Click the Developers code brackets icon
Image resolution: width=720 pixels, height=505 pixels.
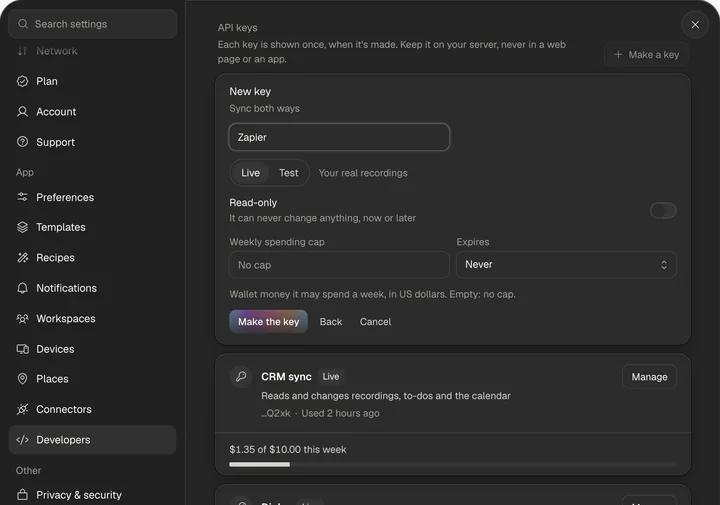22,440
